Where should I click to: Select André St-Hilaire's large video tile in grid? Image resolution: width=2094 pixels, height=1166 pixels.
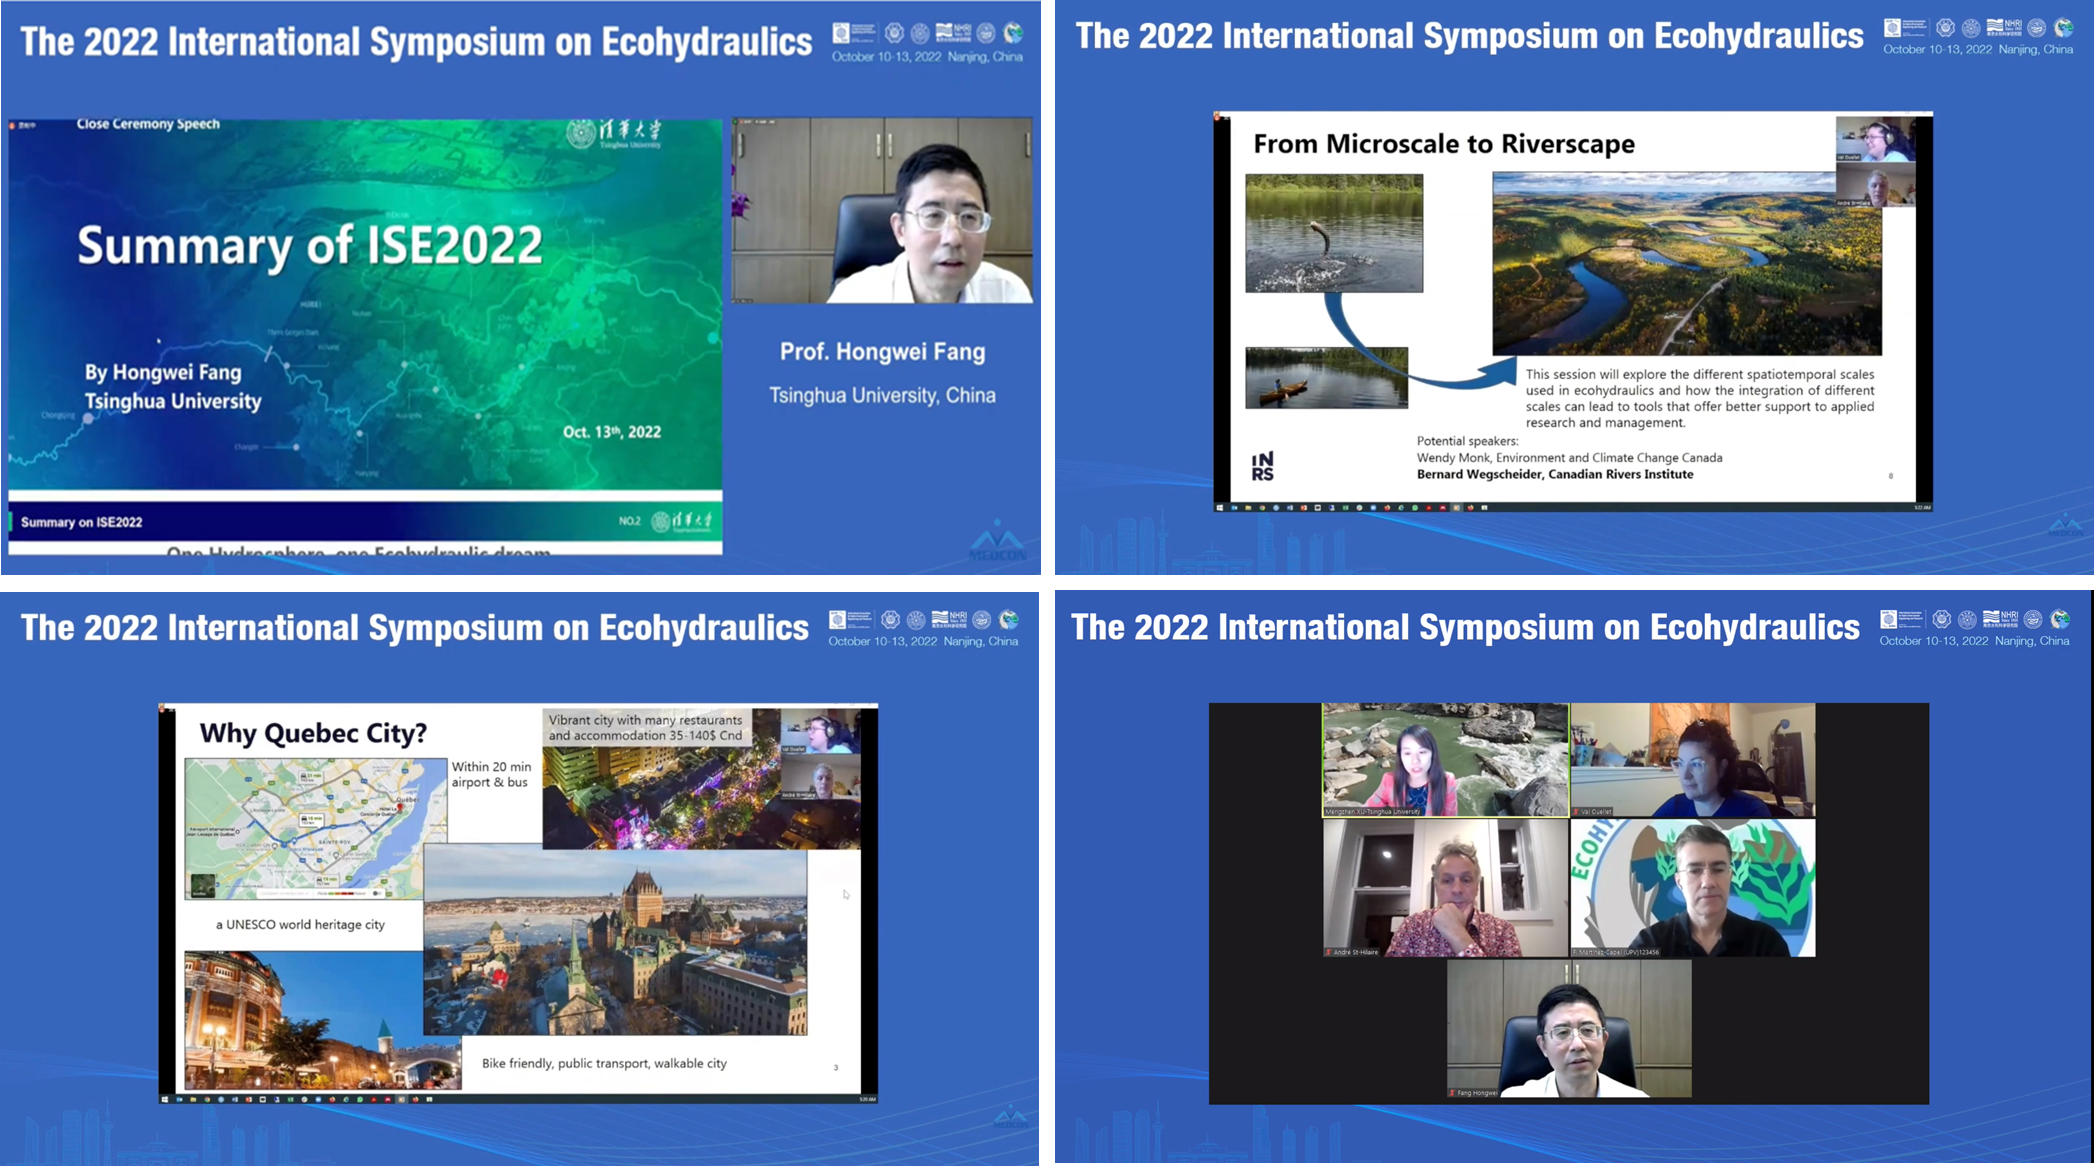[x=1445, y=888]
